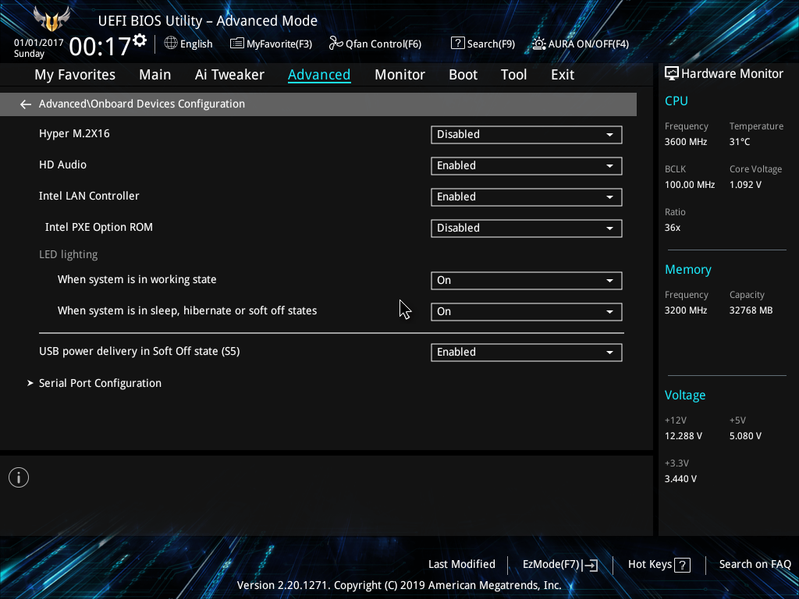Switch to the Monitor tab
Screen dimensions: 799x599
tap(400, 75)
